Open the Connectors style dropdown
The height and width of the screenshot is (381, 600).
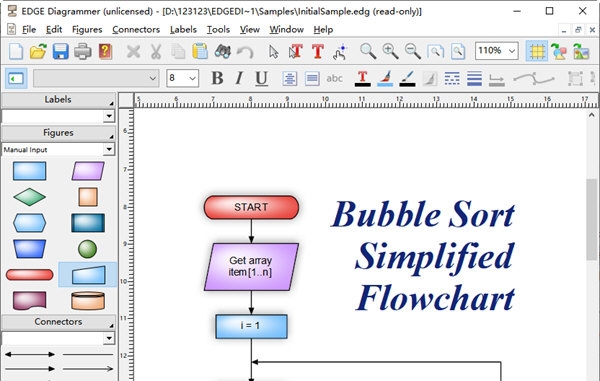coord(109,338)
